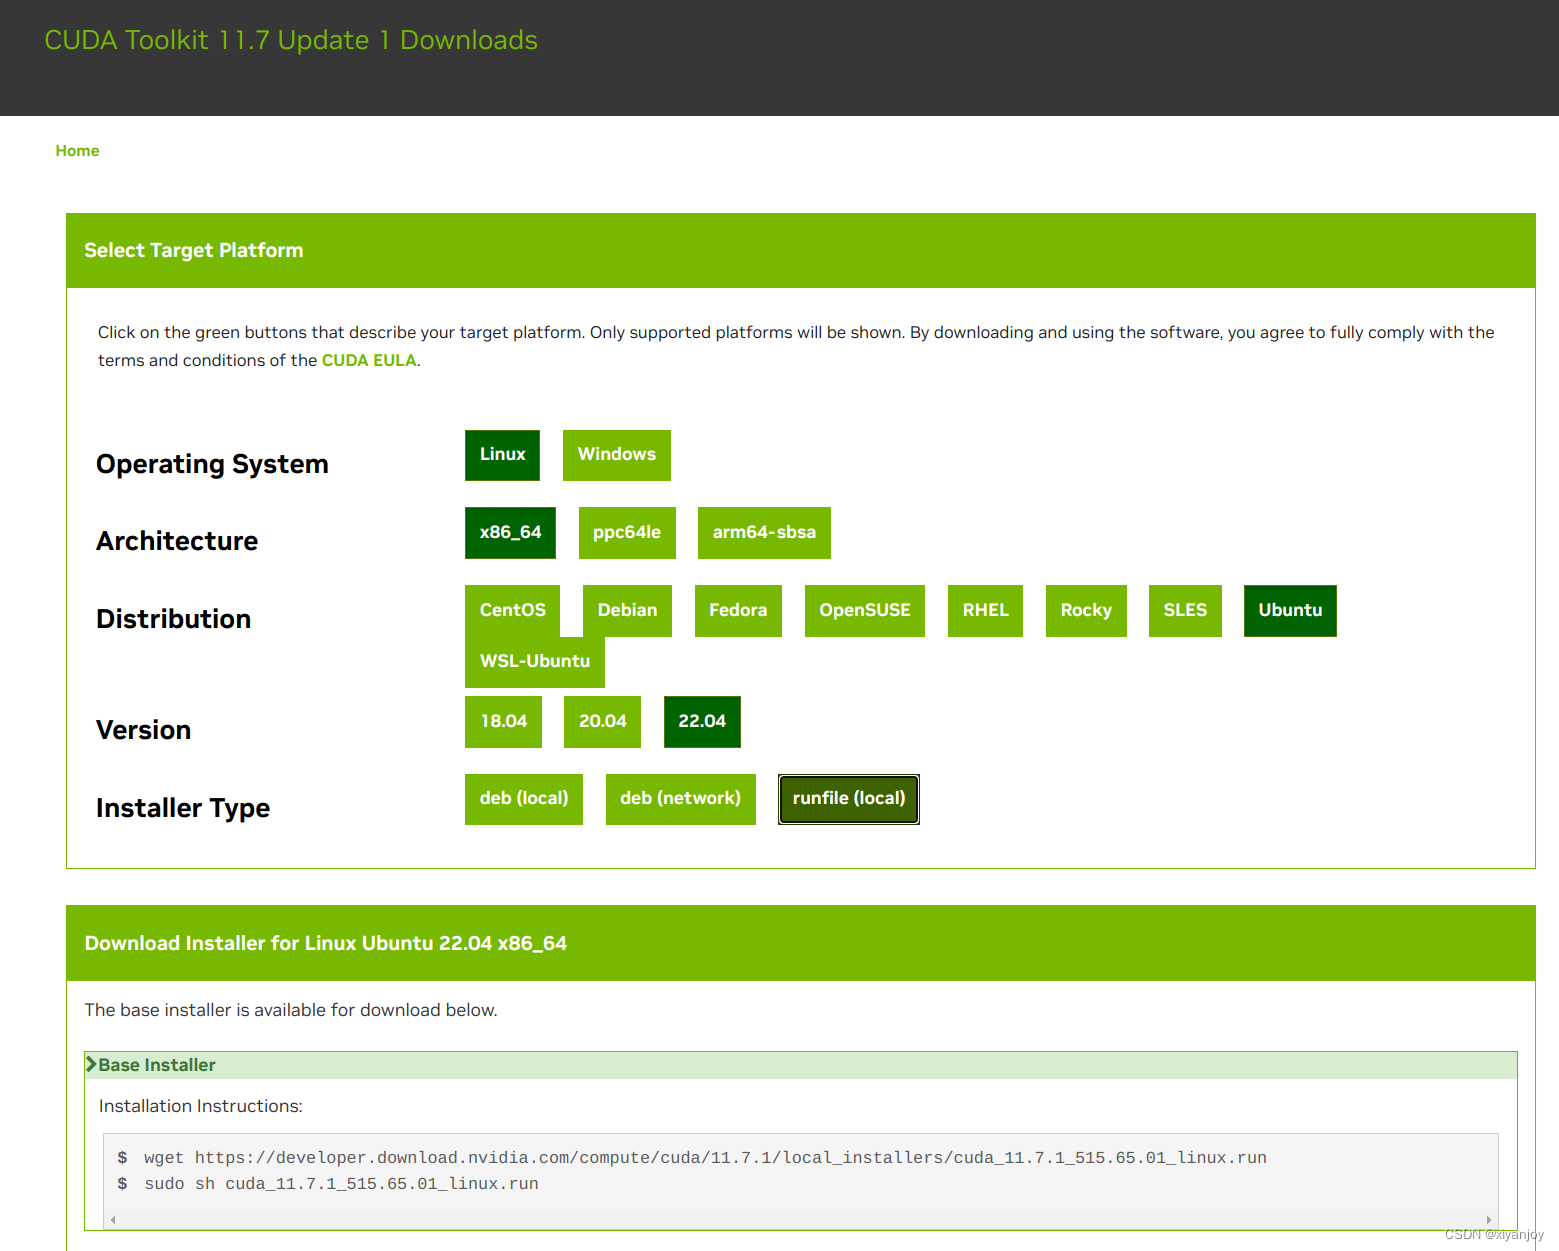Choose runfile (local) installer type

click(x=849, y=799)
